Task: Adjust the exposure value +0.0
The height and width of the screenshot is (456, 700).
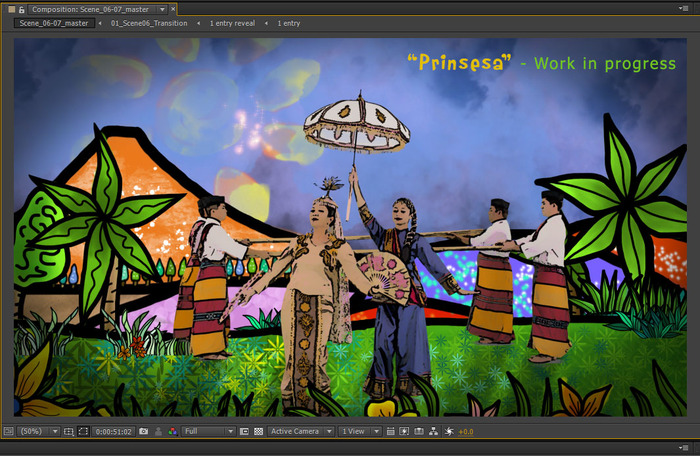Action: 466,431
